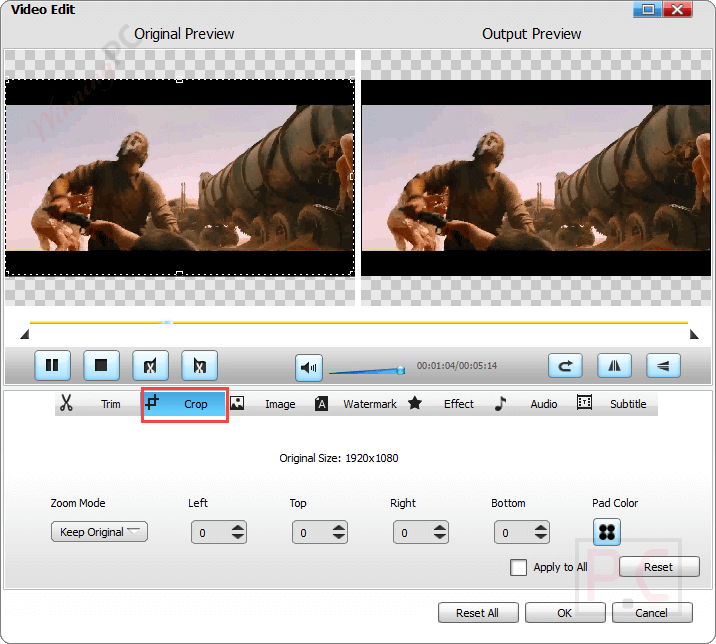This screenshot has width=716, height=644.
Task: Click the timeline playhead position
Action: coord(166,322)
